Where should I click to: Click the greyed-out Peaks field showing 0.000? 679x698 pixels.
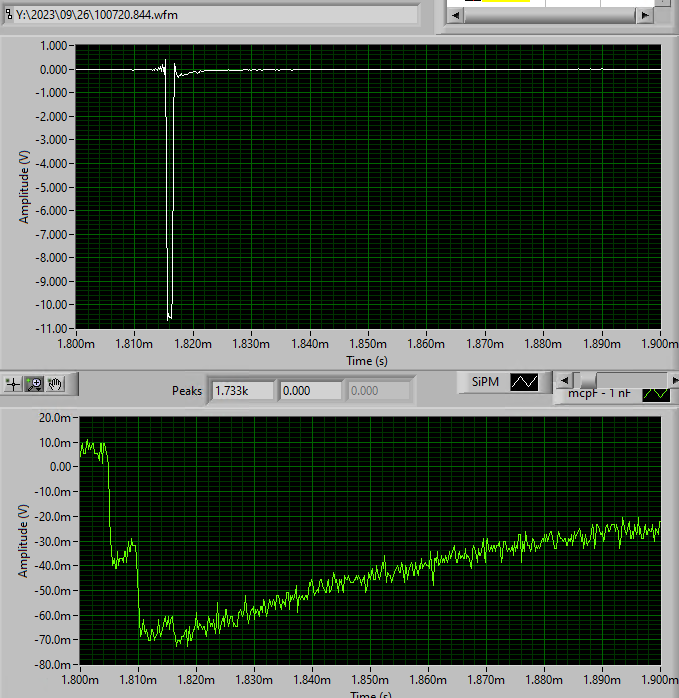tap(378, 390)
